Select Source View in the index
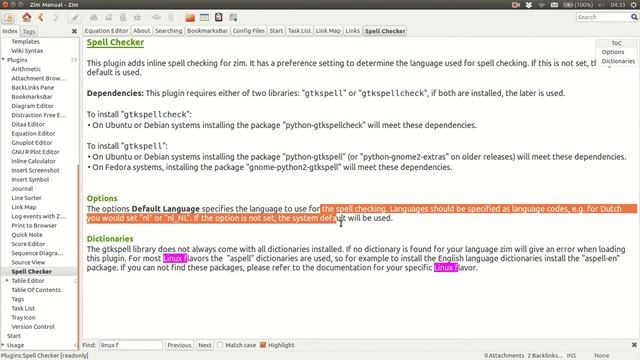Viewport: 640px width, 360px height. pyautogui.click(x=28, y=262)
